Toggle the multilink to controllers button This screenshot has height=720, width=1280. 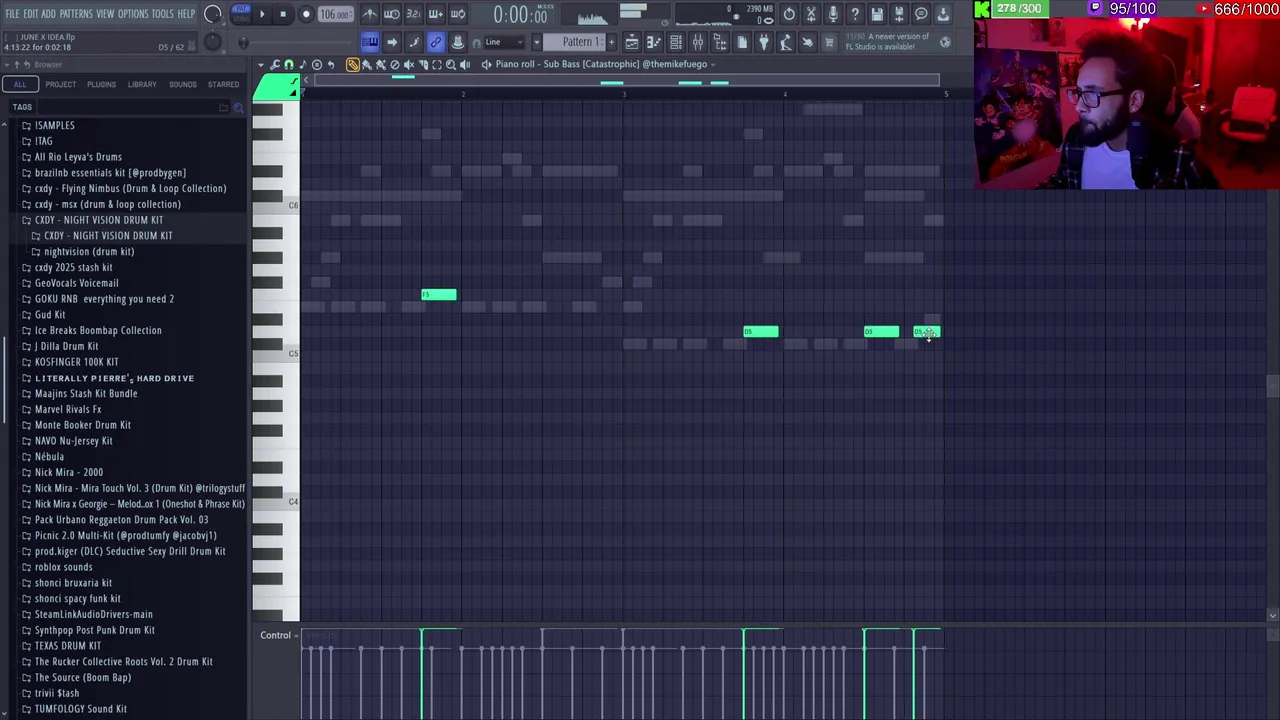(x=436, y=42)
